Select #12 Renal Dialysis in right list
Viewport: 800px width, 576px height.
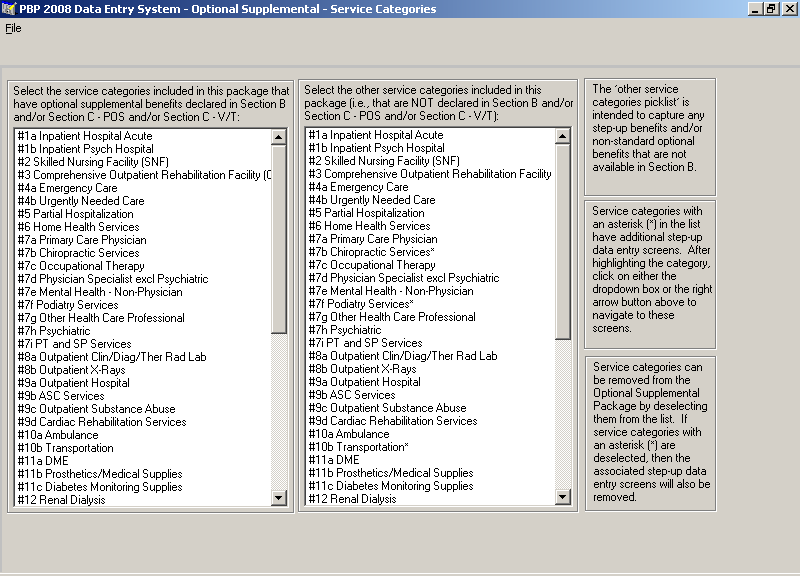pyautogui.click(x=431, y=499)
